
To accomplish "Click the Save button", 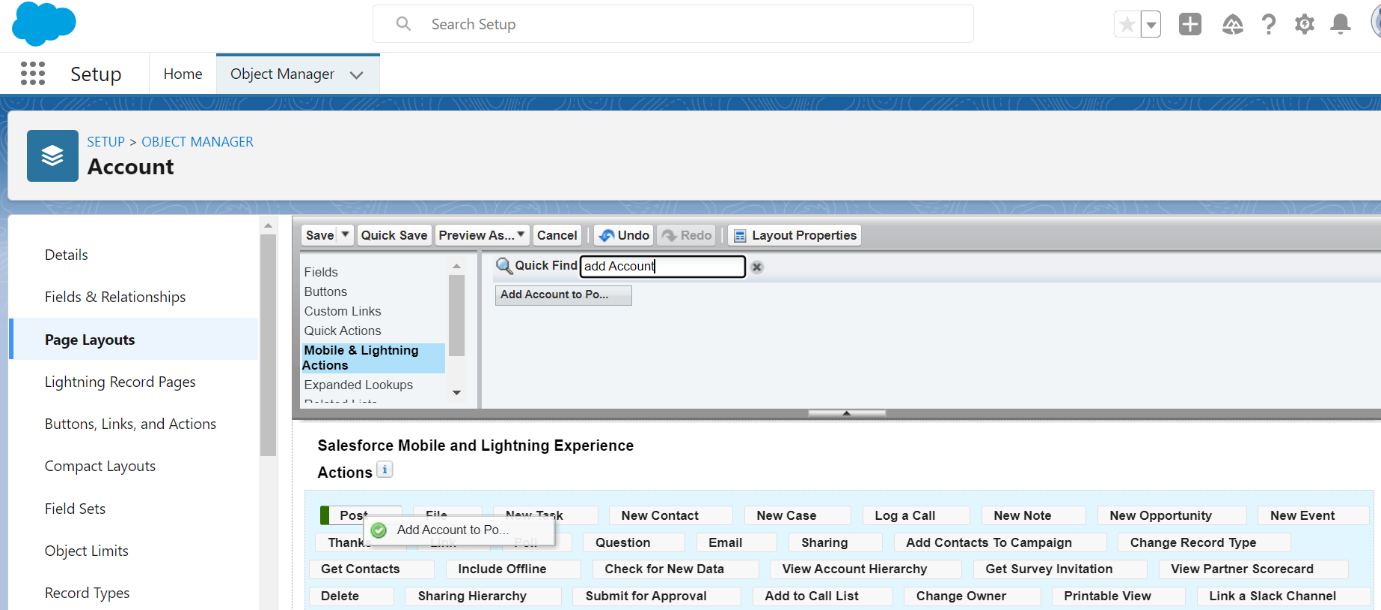I will pyautogui.click(x=320, y=235).
